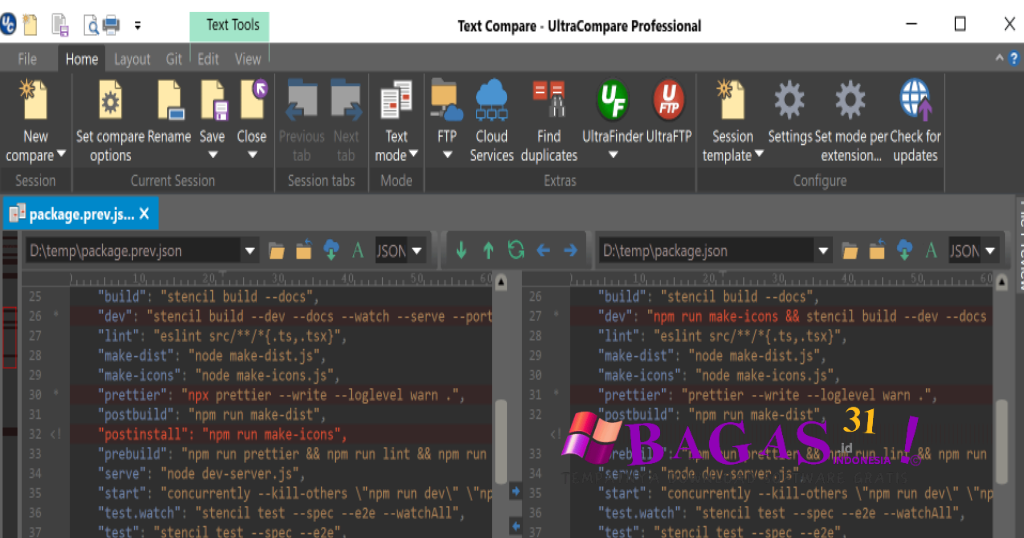Click the Close session icon
The image size is (1024, 538).
(252, 100)
